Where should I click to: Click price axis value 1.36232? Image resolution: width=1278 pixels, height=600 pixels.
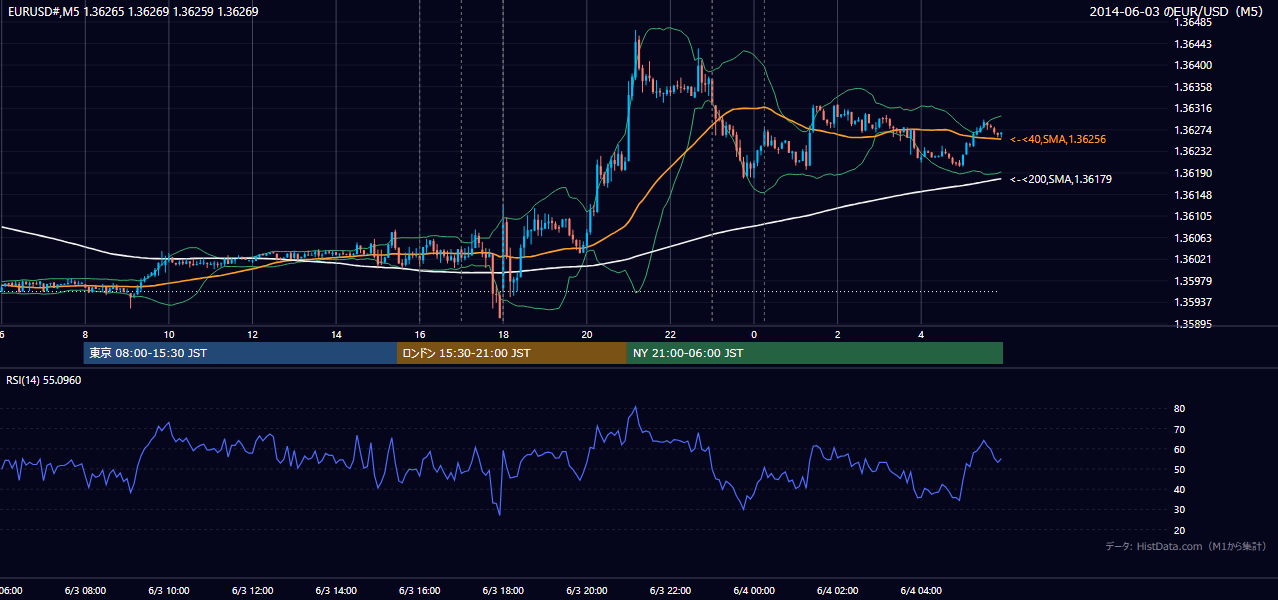1194,152
